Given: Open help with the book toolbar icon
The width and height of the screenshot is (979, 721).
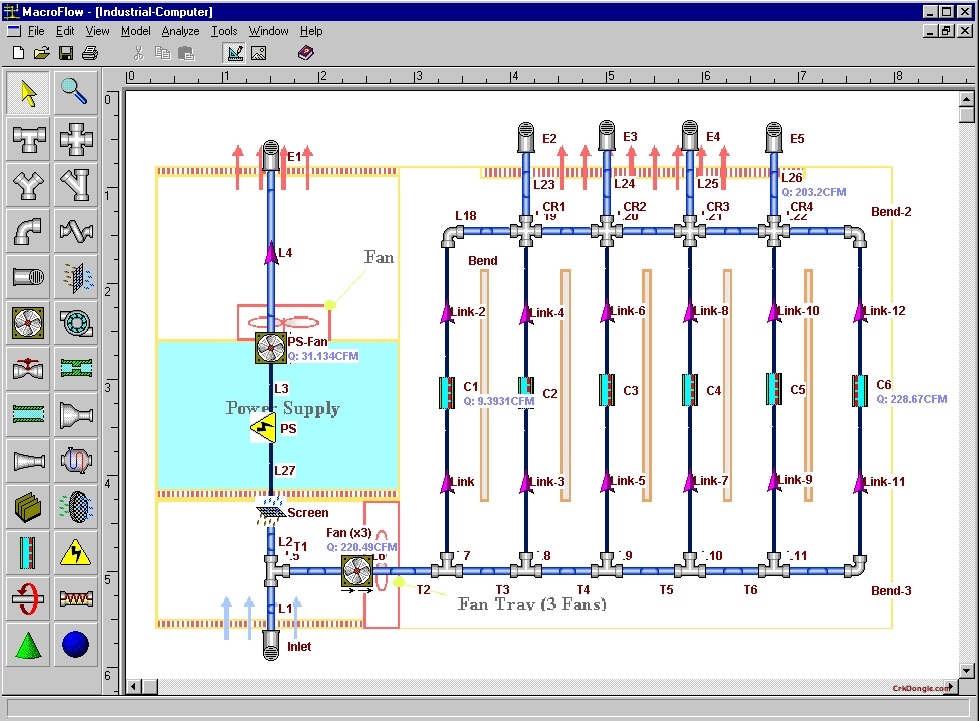Looking at the screenshot, I should coord(306,52).
